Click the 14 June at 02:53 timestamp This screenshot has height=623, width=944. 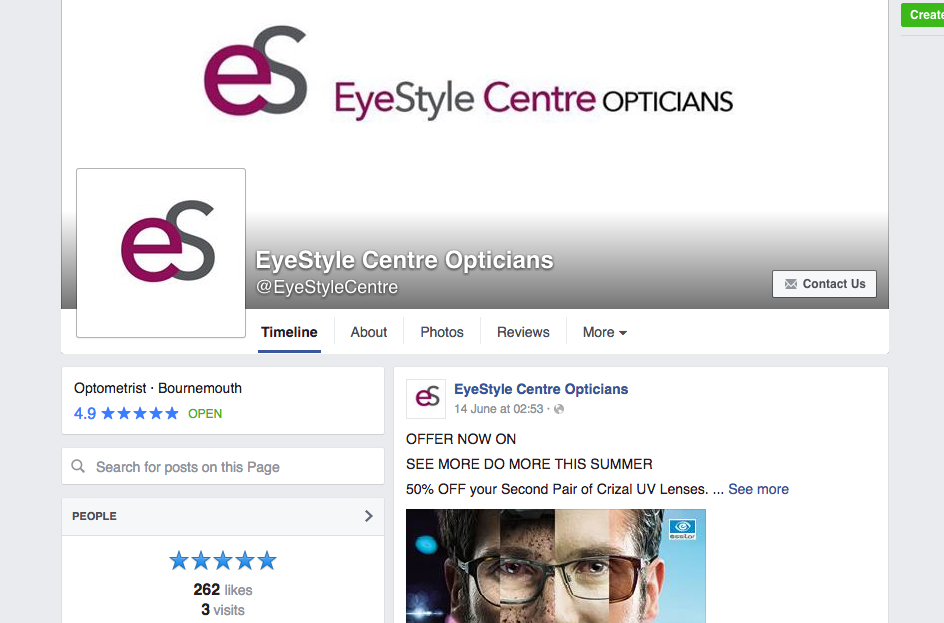coord(498,409)
